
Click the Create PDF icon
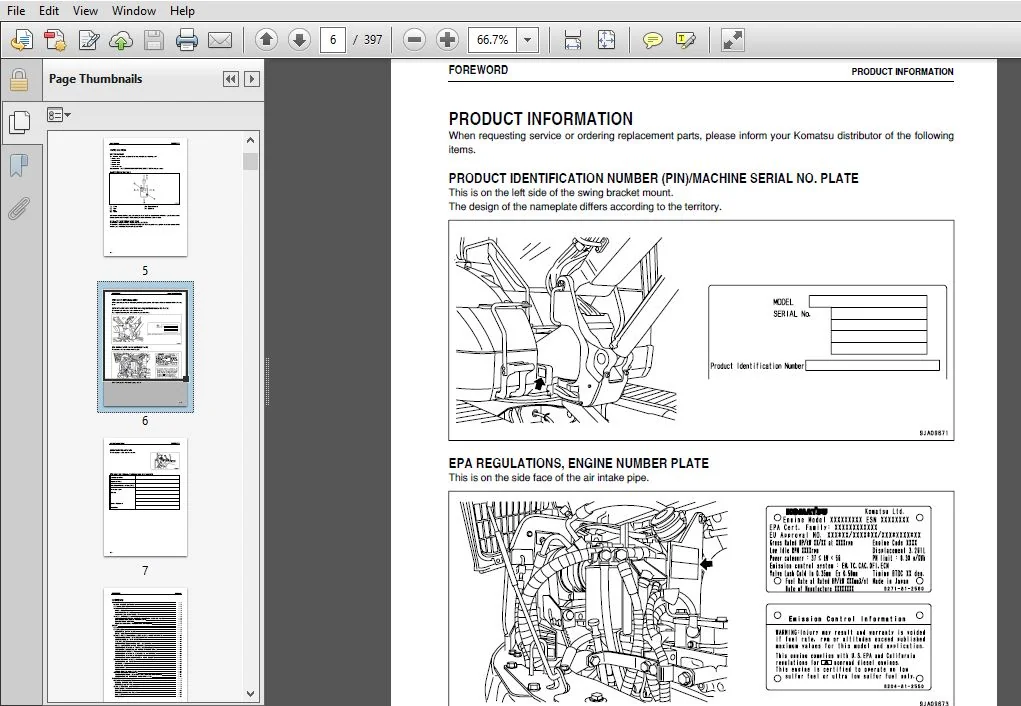pyautogui.click(x=55, y=40)
